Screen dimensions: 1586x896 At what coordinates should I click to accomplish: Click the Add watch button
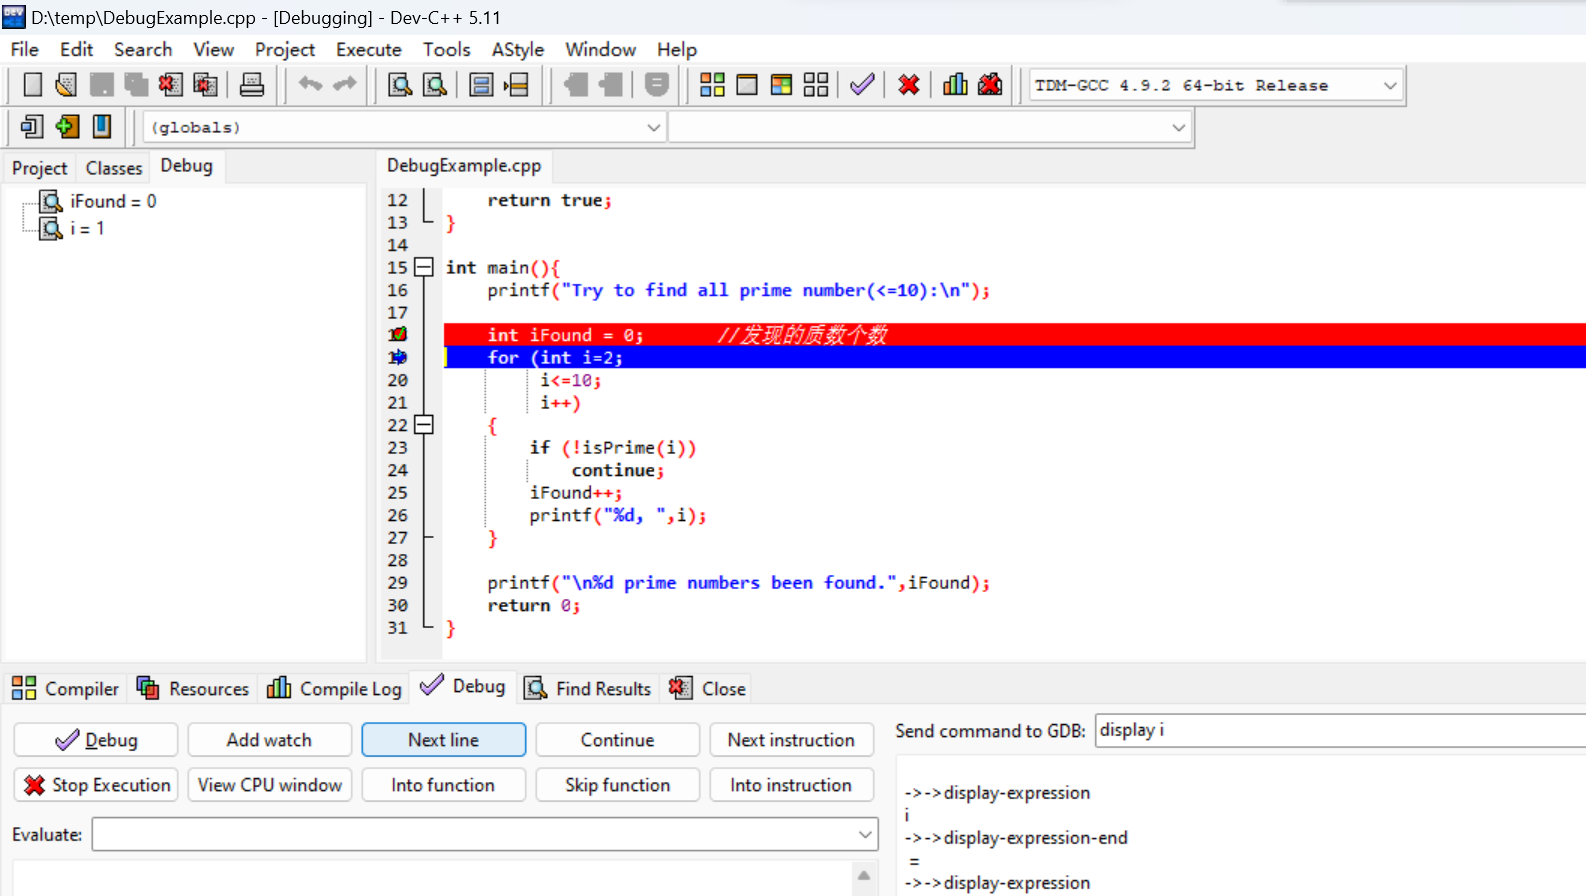point(269,740)
